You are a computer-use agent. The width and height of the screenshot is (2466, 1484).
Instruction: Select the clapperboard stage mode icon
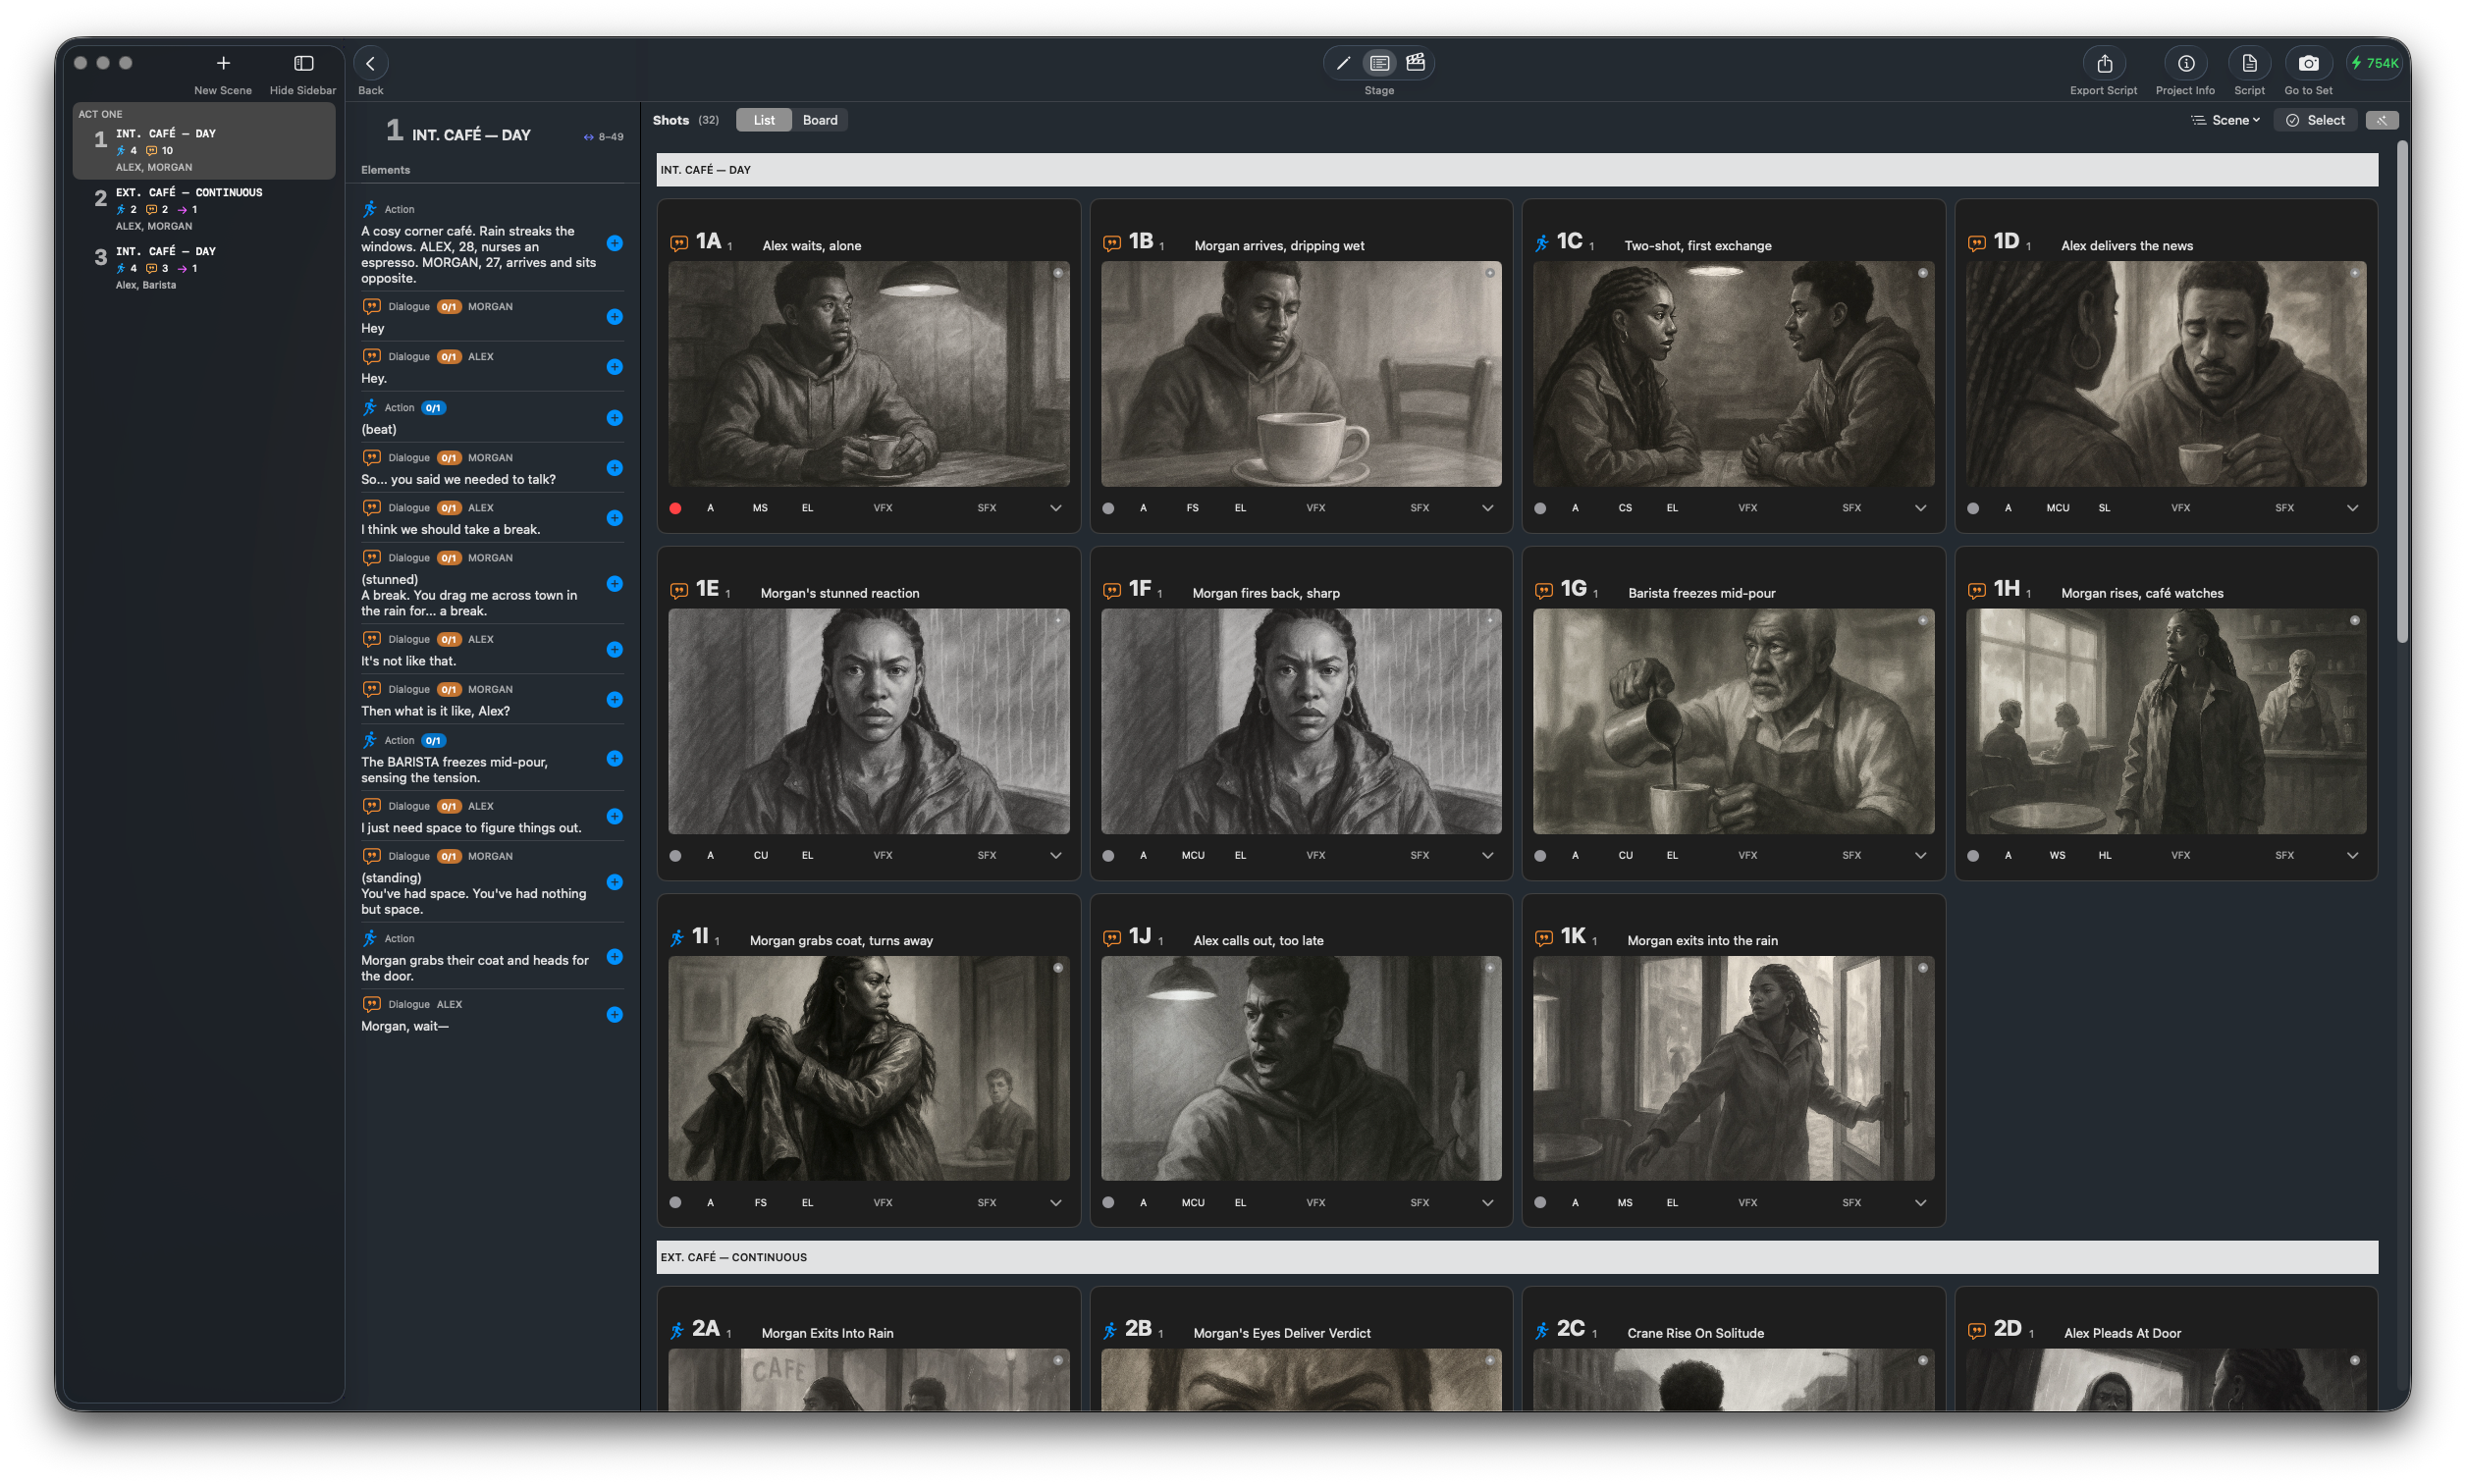click(1415, 63)
